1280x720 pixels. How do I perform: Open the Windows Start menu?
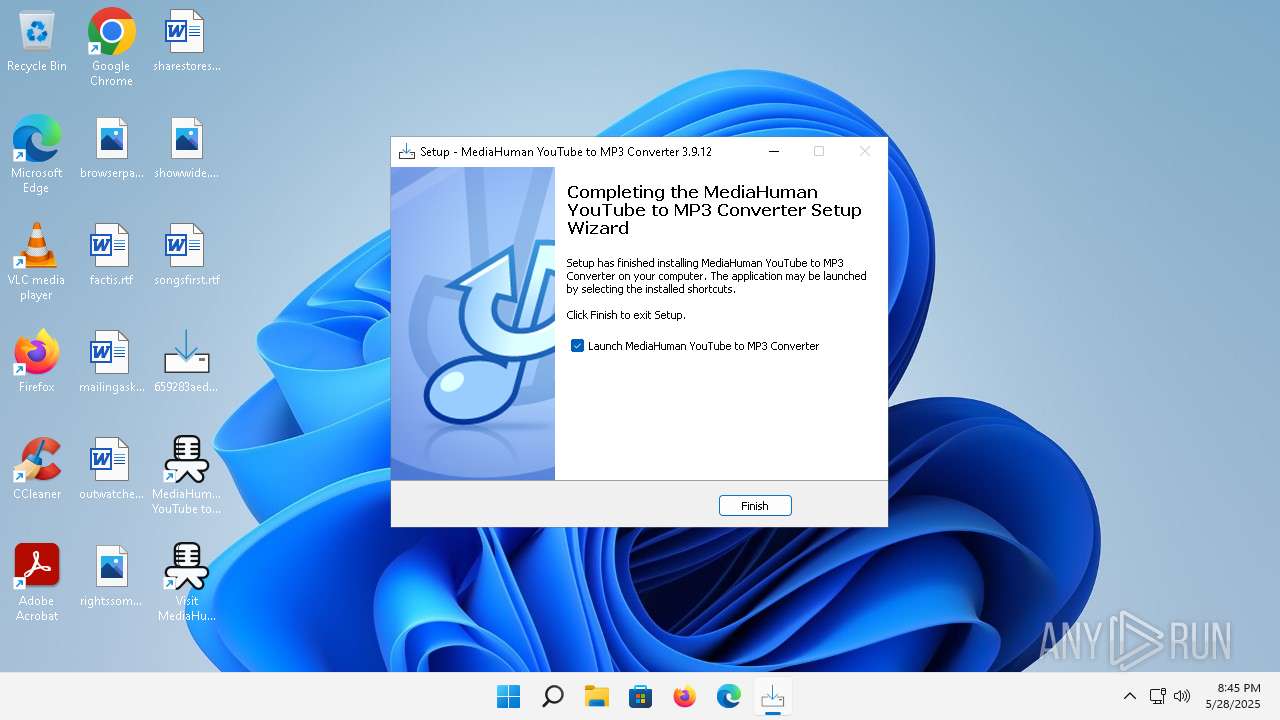coord(508,696)
